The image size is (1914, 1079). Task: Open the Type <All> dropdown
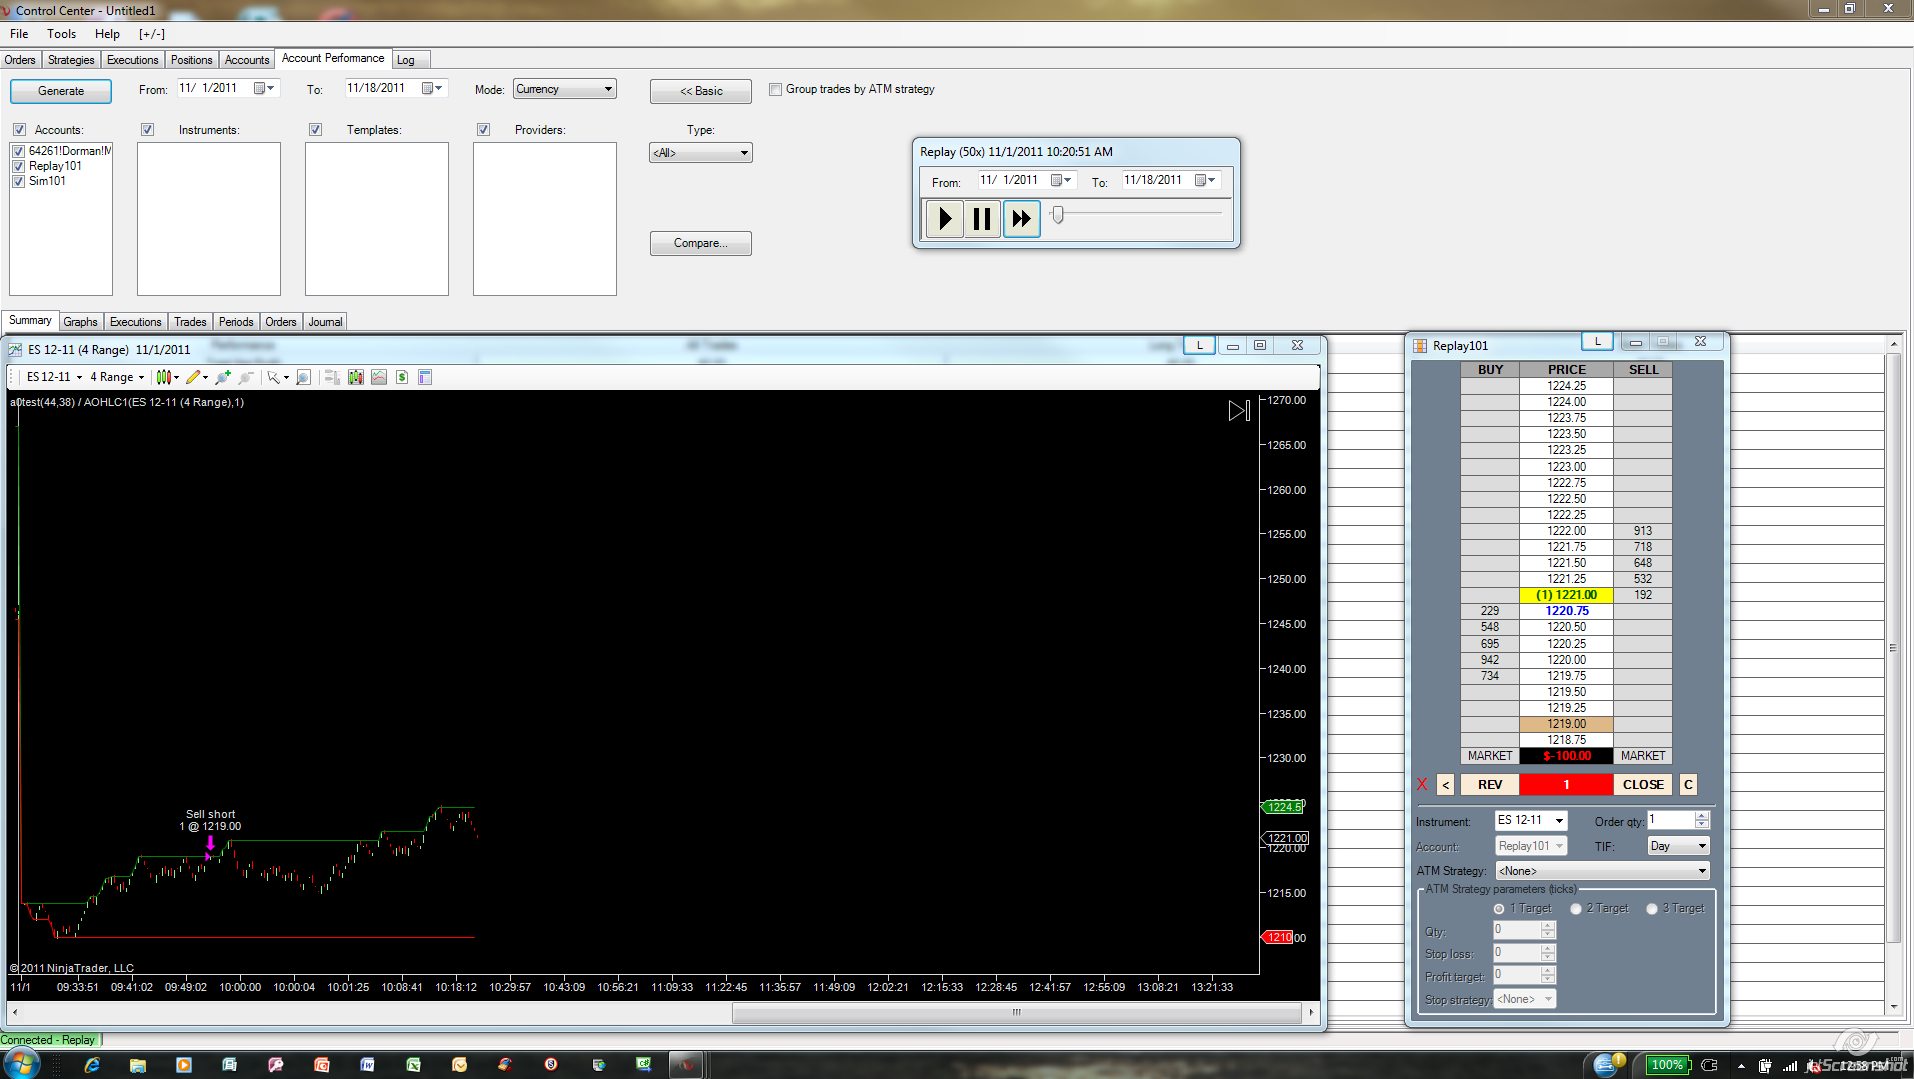[x=701, y=153]
